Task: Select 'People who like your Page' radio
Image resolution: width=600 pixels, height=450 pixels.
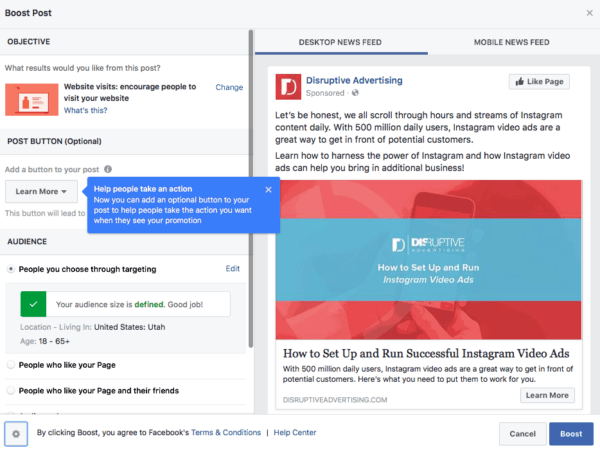Action: [x=11, y=365]
